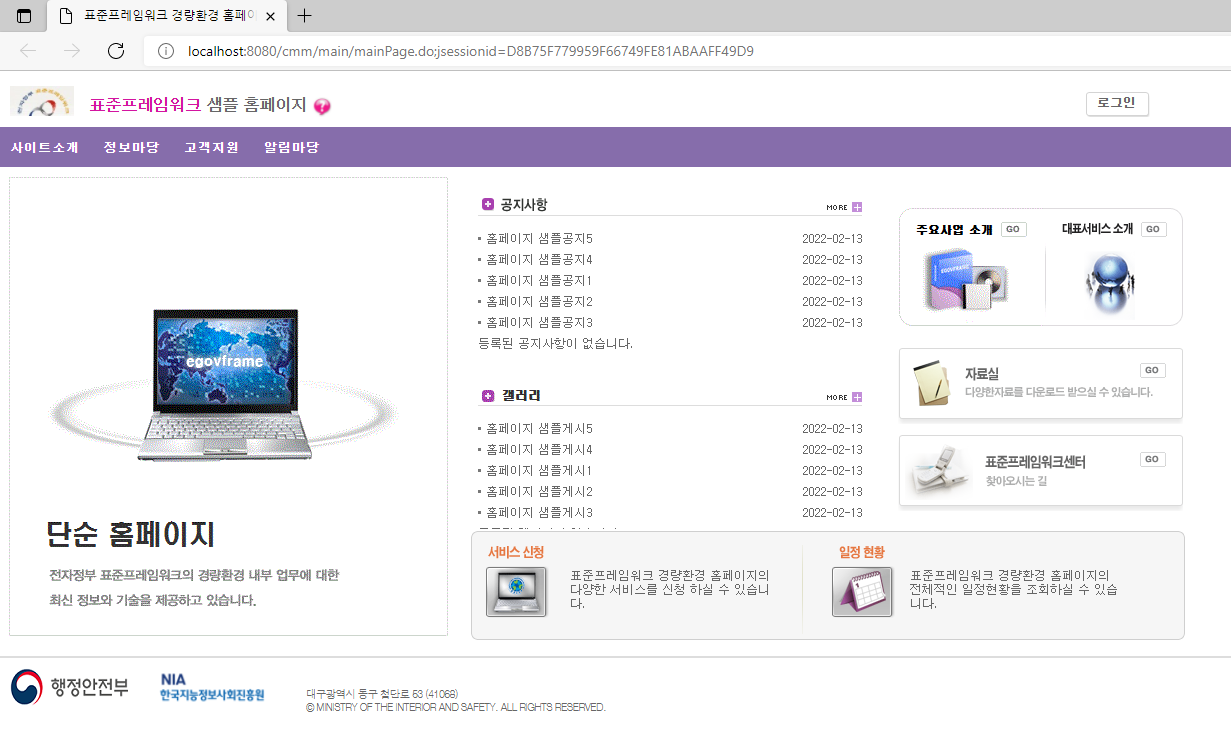Click the 표준프레임워크 샘플 홈페이지 title
Image resolution: width=1231 pixels, height=754 pixels.
(x=198, y=105)
